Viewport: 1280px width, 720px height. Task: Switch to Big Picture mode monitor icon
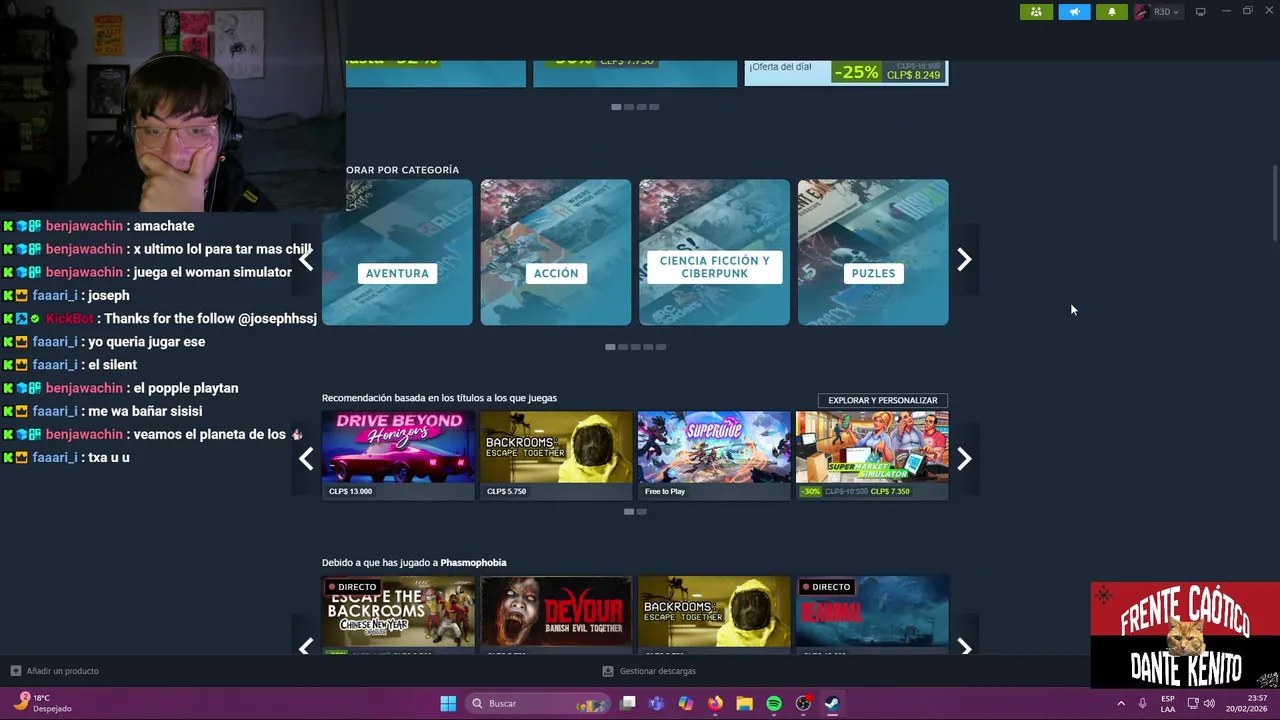(x=1201, y=12)
